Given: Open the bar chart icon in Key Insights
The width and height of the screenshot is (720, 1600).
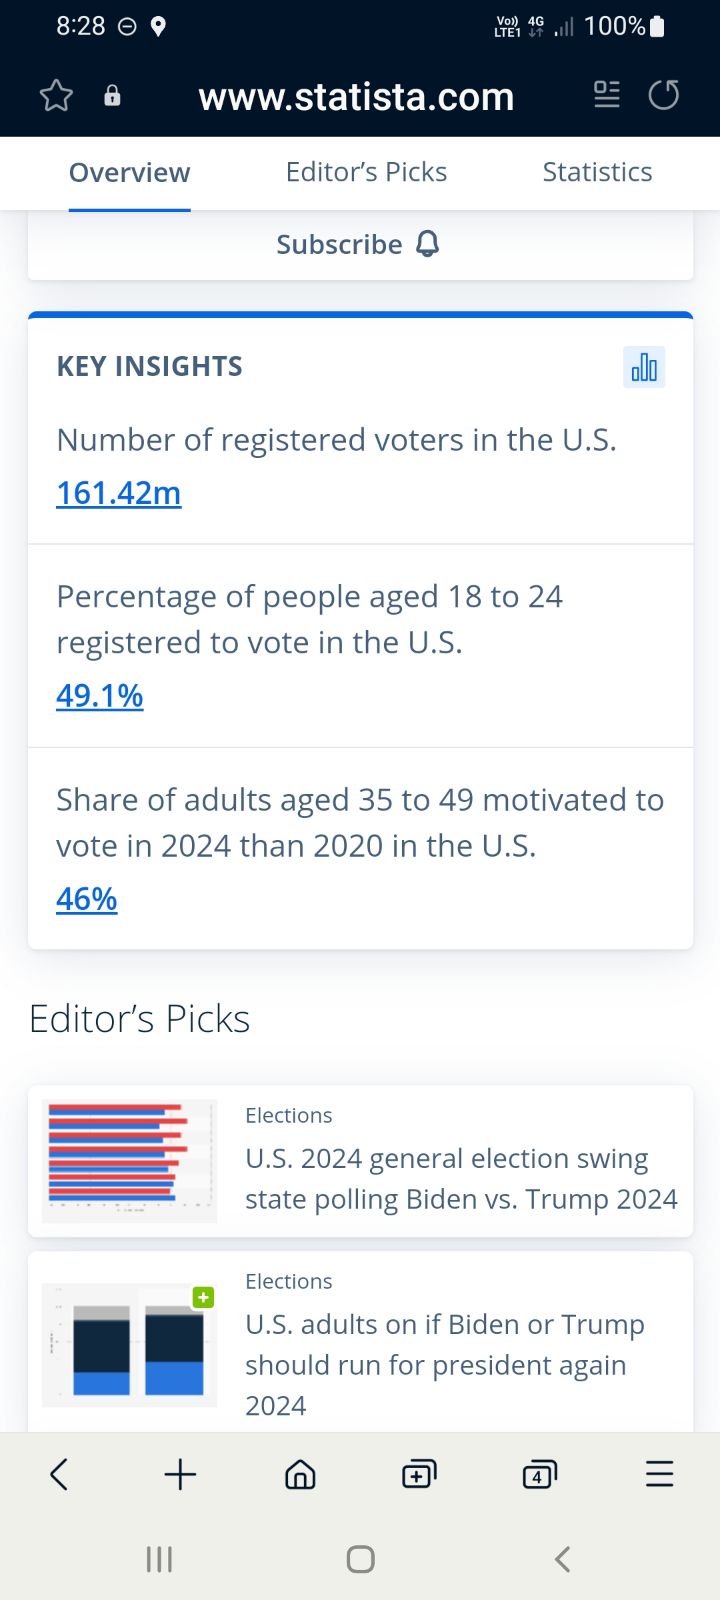Looking at the screenshot, I should point(644,367).
